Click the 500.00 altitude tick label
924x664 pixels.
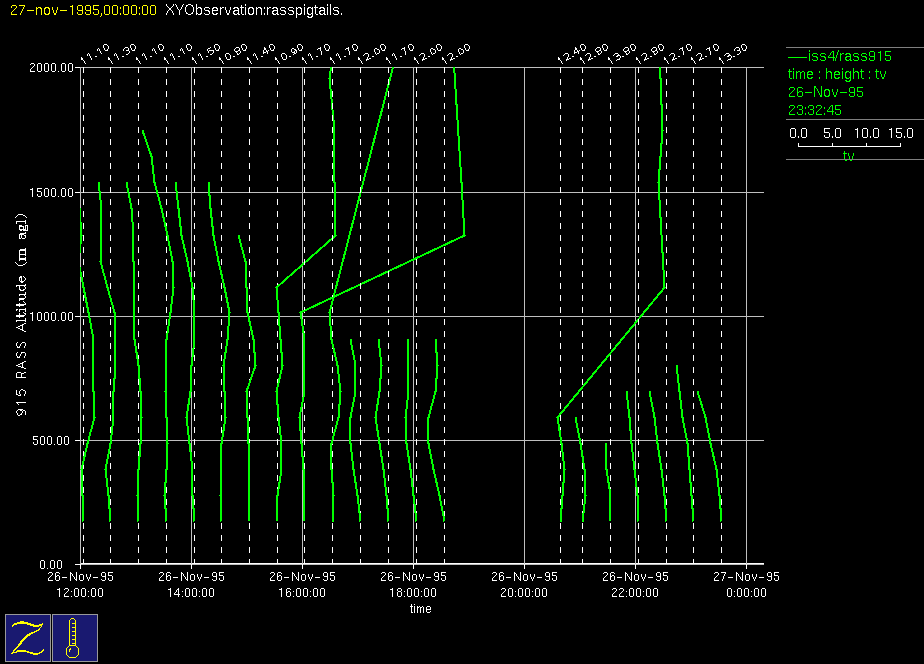[55, 440]
